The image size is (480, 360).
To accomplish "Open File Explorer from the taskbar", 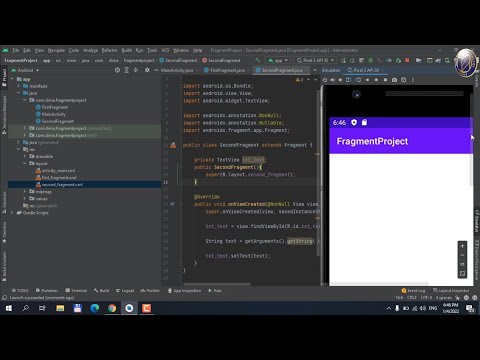I will 60,308.
